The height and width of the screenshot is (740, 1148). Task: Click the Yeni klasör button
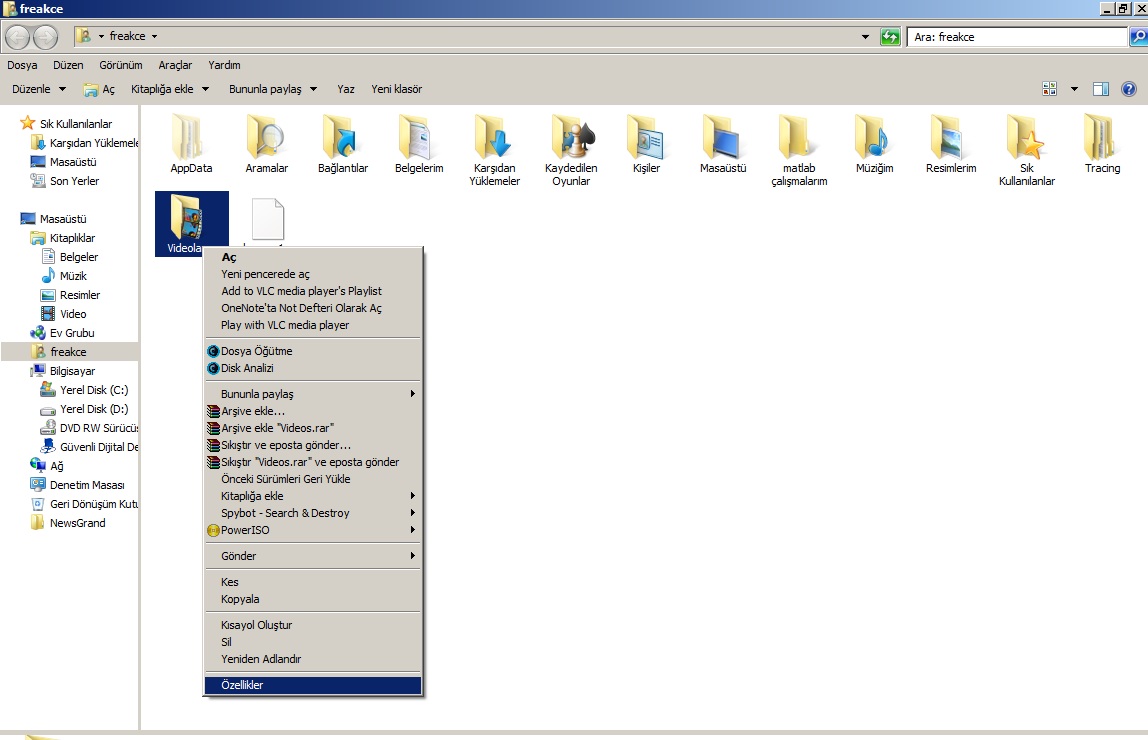point(396,89)
